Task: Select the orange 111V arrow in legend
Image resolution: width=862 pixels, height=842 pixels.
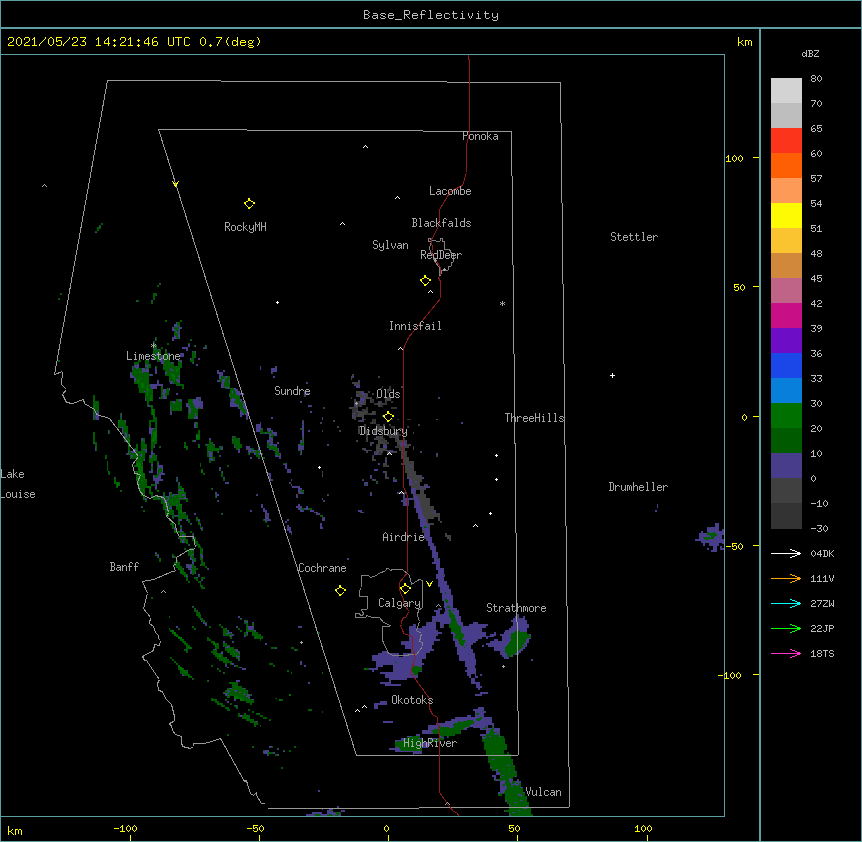Action: (786, 578)
